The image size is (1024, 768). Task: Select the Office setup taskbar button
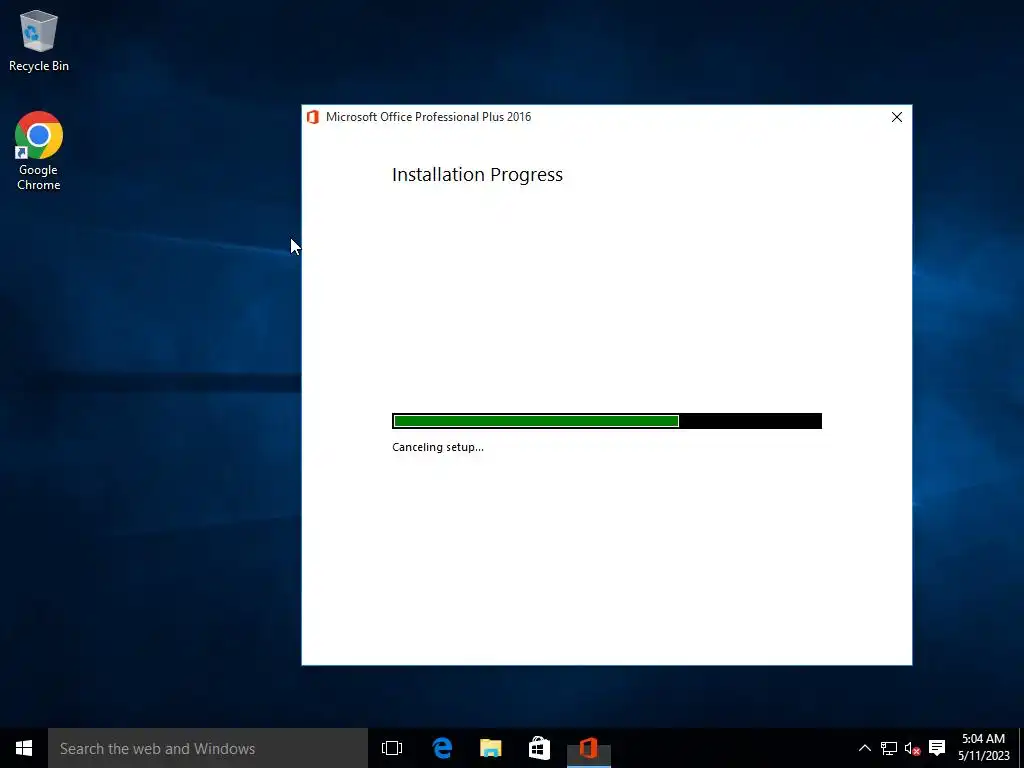click(x=588, y=748)
